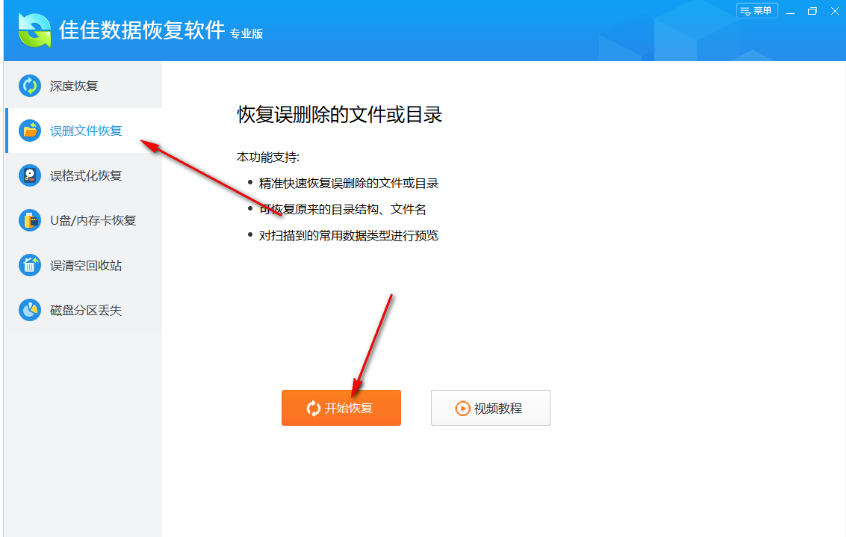Close the data recovery application

click(x=834, y=11)
